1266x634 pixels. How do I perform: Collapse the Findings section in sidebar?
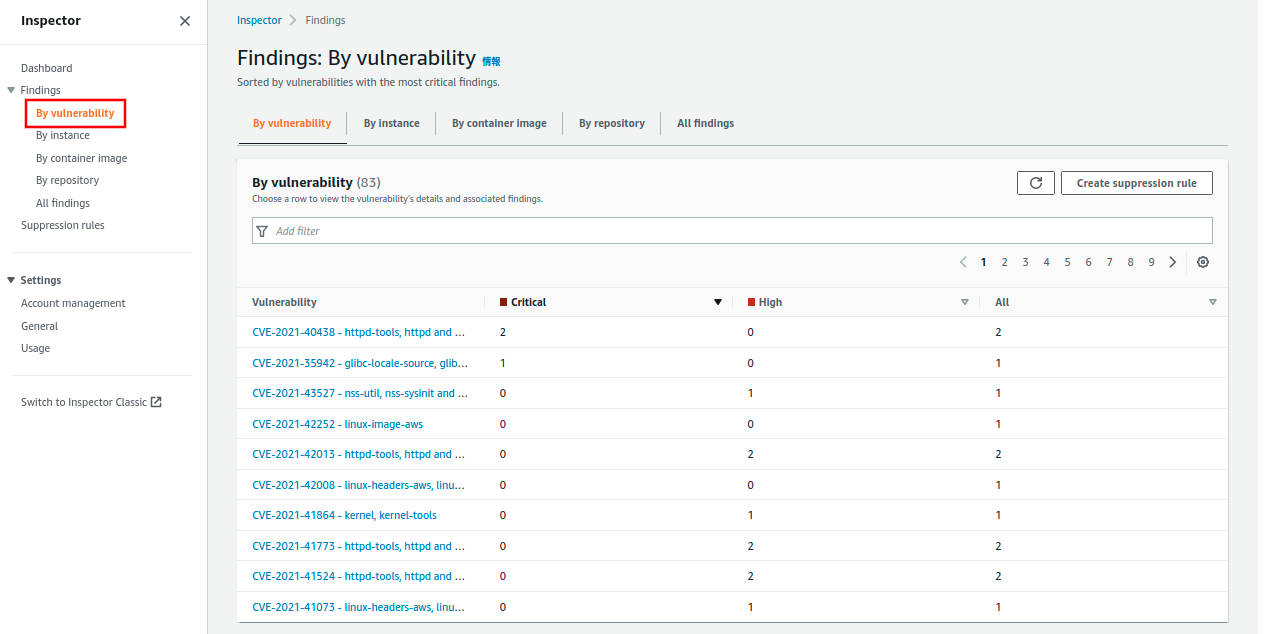tap(11, 90)
